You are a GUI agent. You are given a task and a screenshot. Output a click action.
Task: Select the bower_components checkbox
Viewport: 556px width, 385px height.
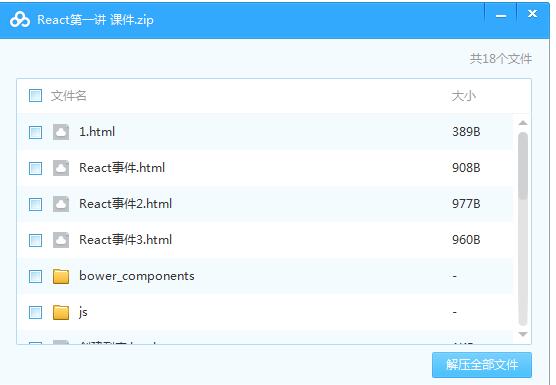pos(35,276)
